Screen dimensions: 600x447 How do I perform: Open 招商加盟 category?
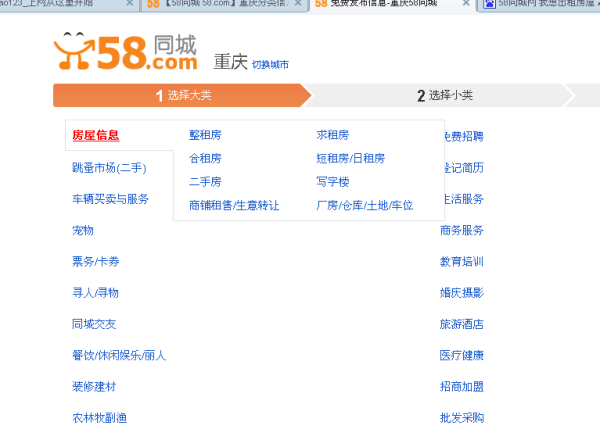(461, 387)
